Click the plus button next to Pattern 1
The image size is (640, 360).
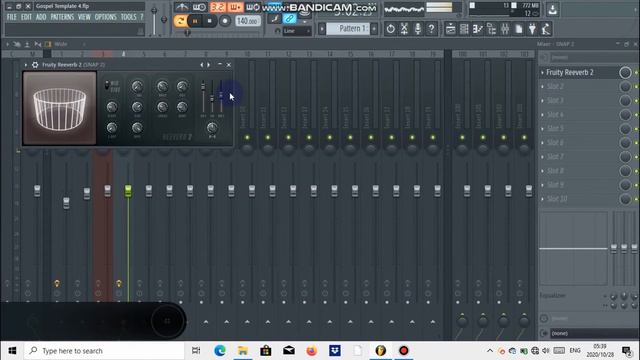pos(374,29)
